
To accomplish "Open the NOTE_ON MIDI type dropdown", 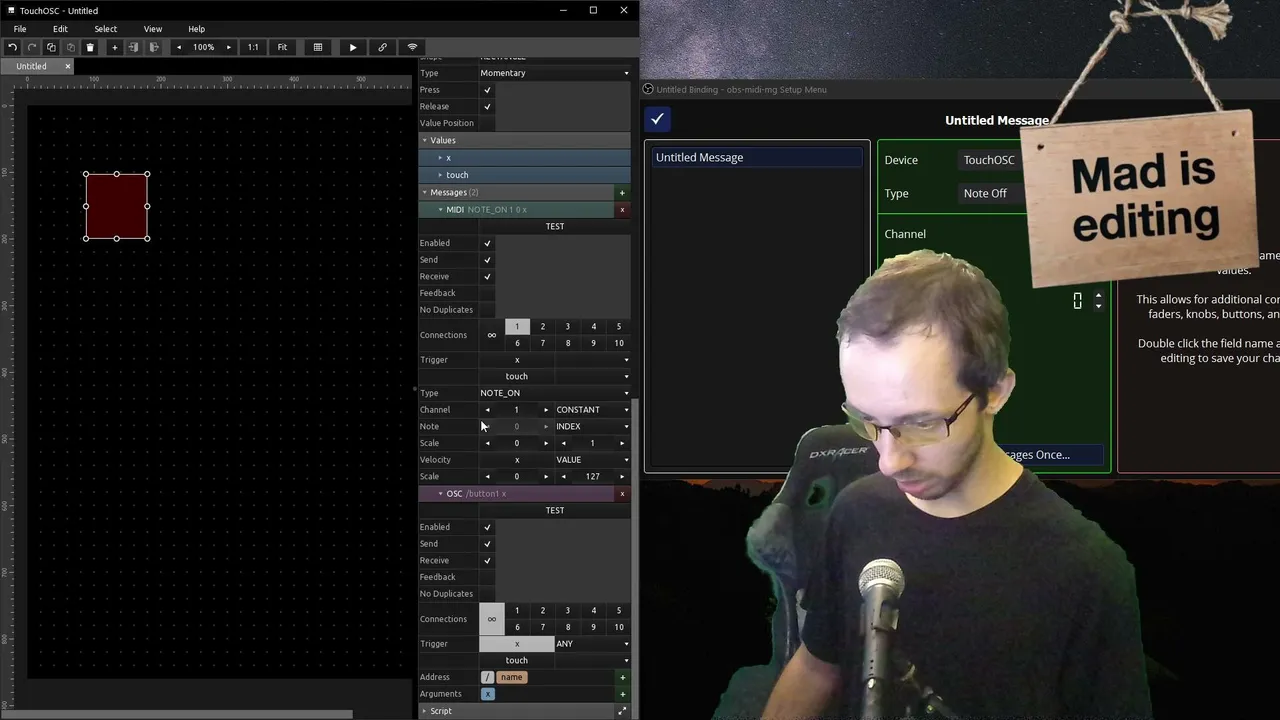I will [555, 393].
